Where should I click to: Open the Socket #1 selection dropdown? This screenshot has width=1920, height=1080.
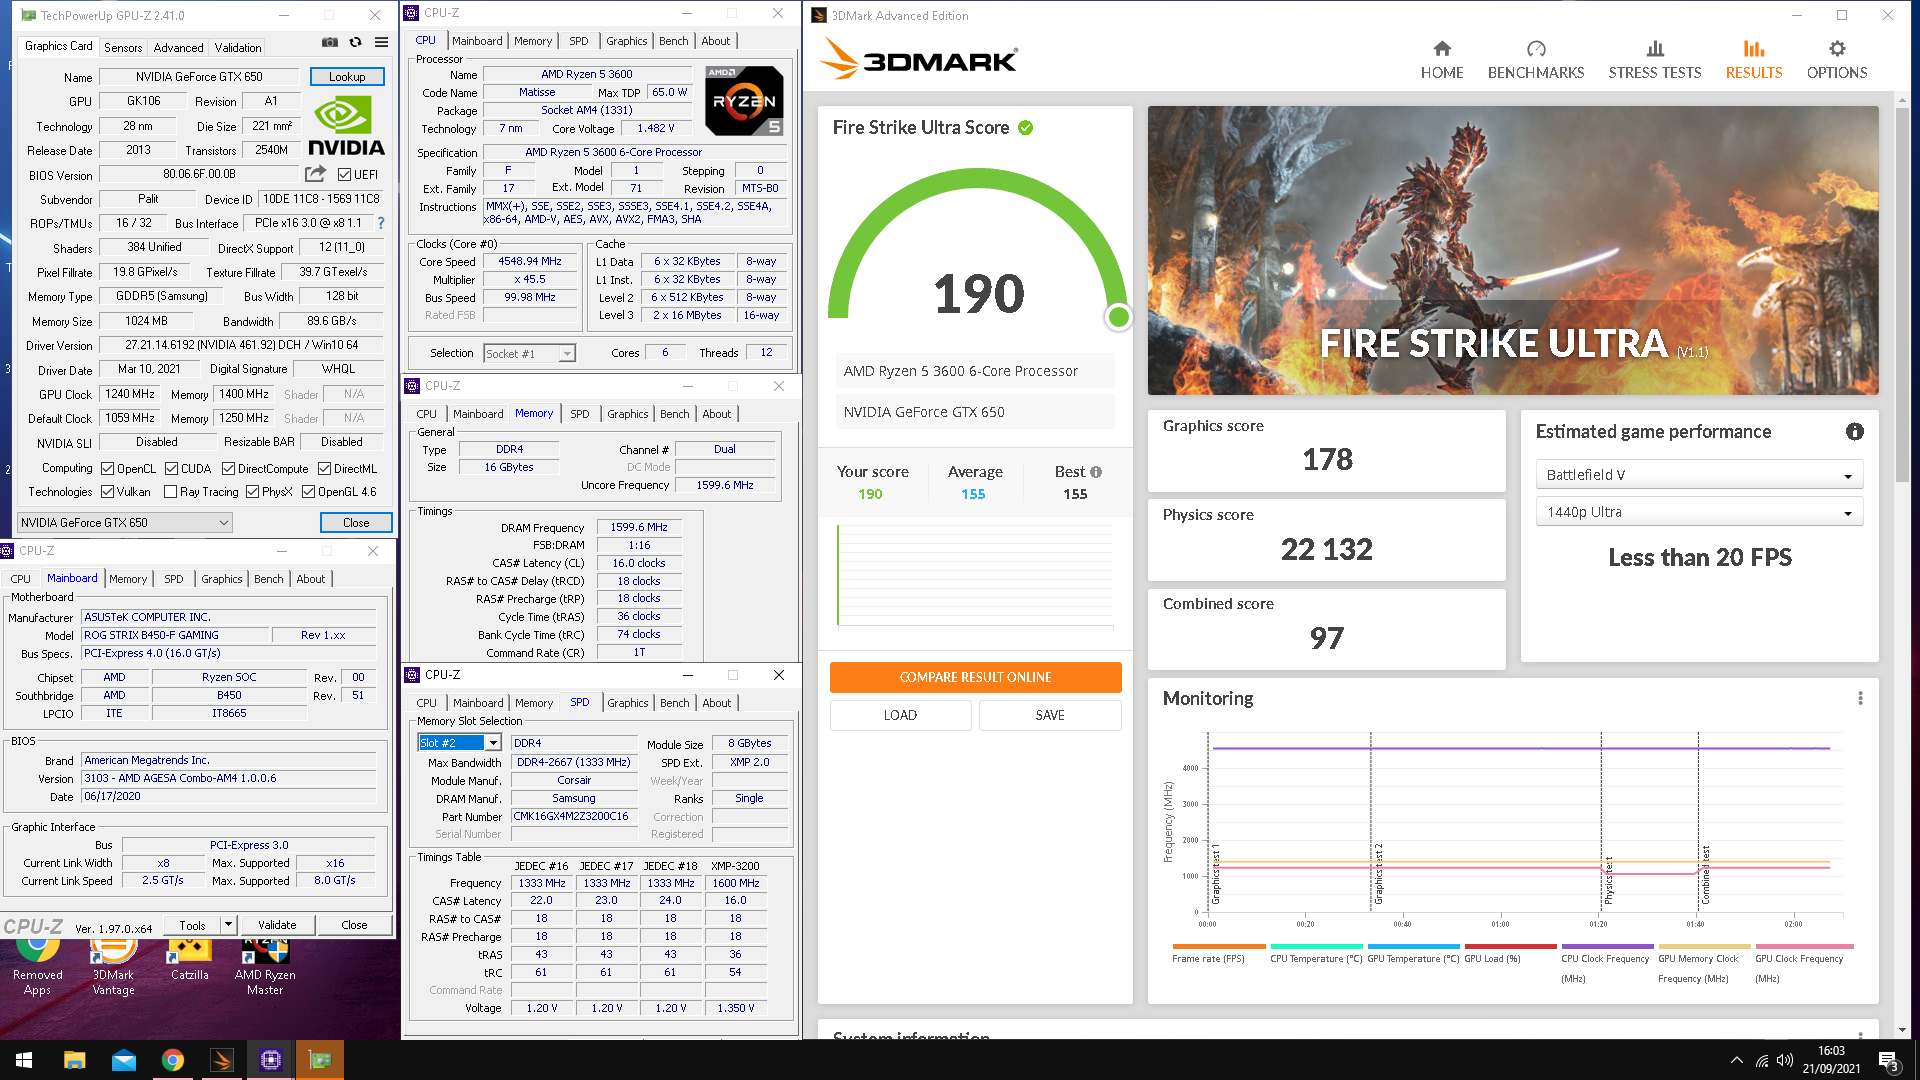tap(529, 353)
